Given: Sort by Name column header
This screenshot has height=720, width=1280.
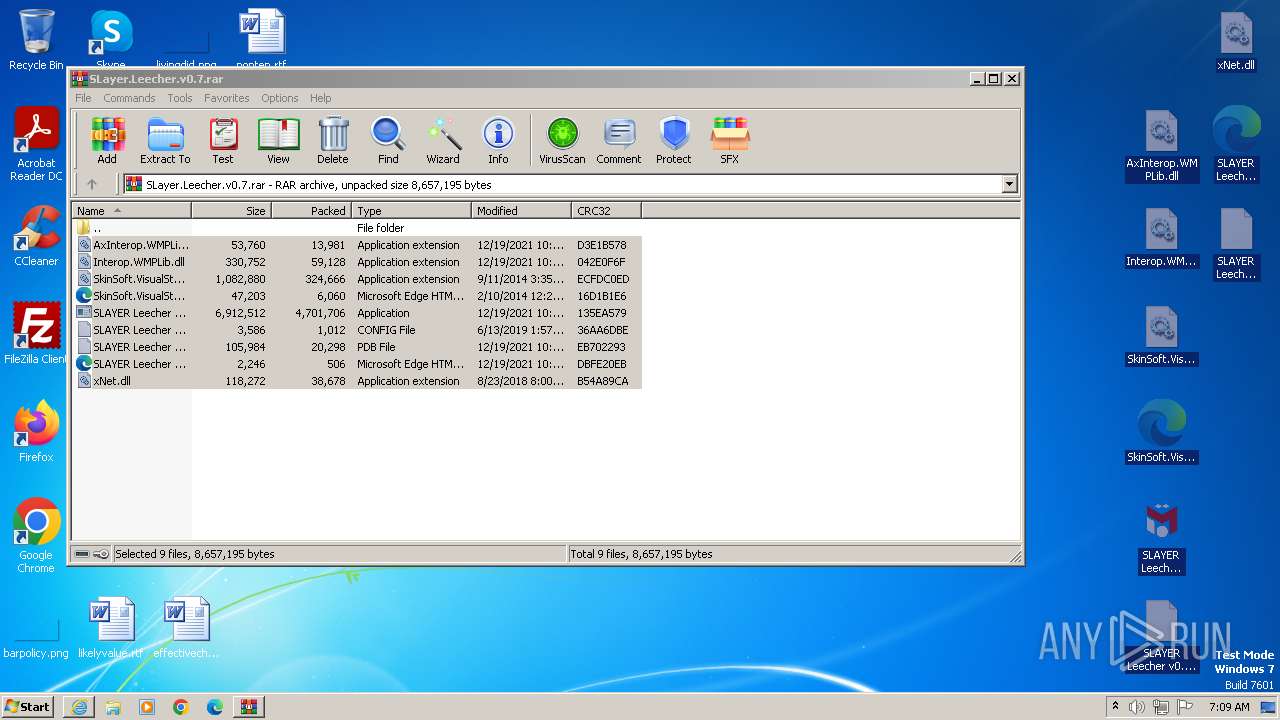Looking at the screenshot, I should pos(131,211).
